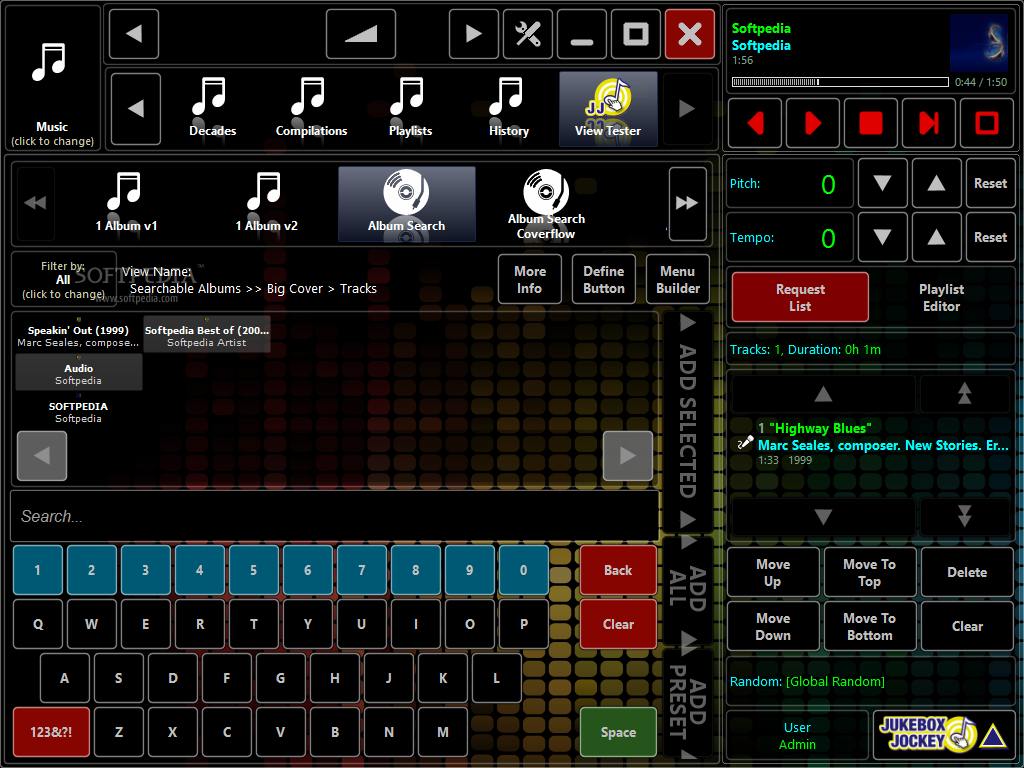
Task: Click the playback progress bar
Action: [840, 82]
